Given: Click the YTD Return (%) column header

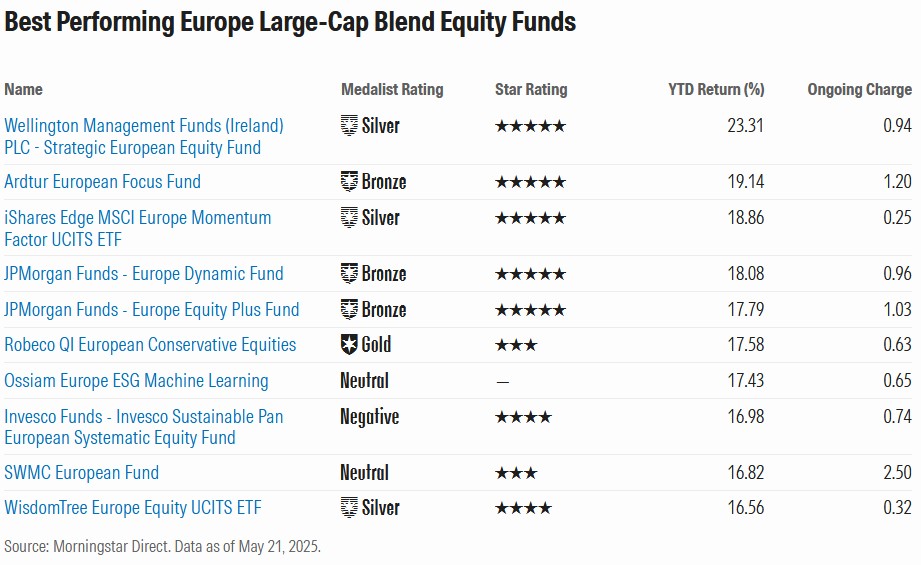Looking at the screenshot, I should click(x=716, y=89).
